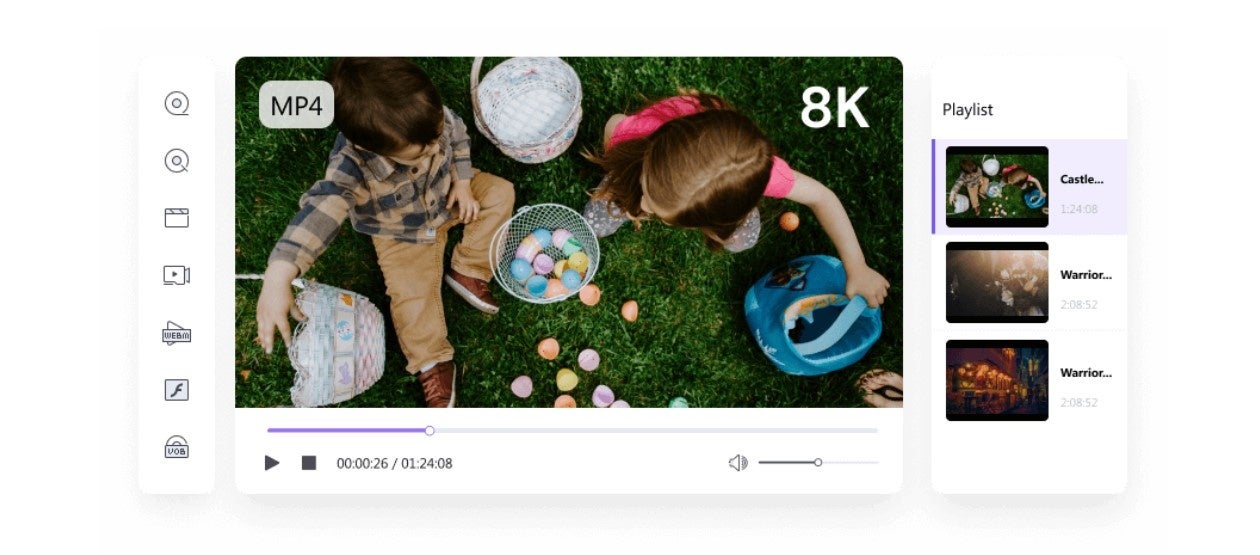The width and height of the screenshot is (1260, 555).
Task: Stop video playback
Action: 309,463
